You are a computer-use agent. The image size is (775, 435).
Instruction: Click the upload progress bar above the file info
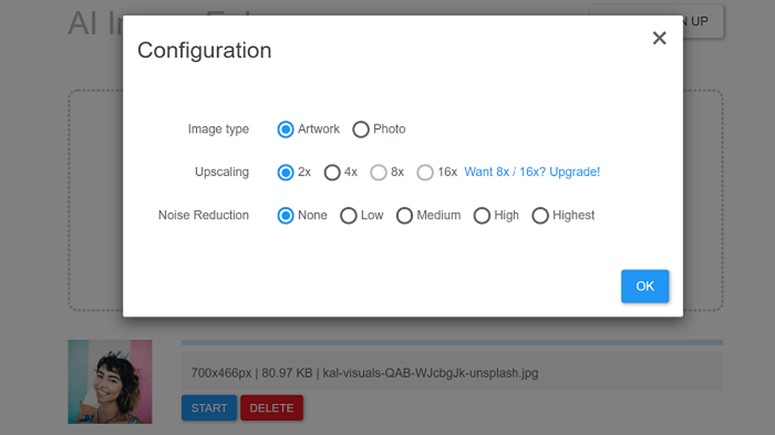tap(452, 343)
